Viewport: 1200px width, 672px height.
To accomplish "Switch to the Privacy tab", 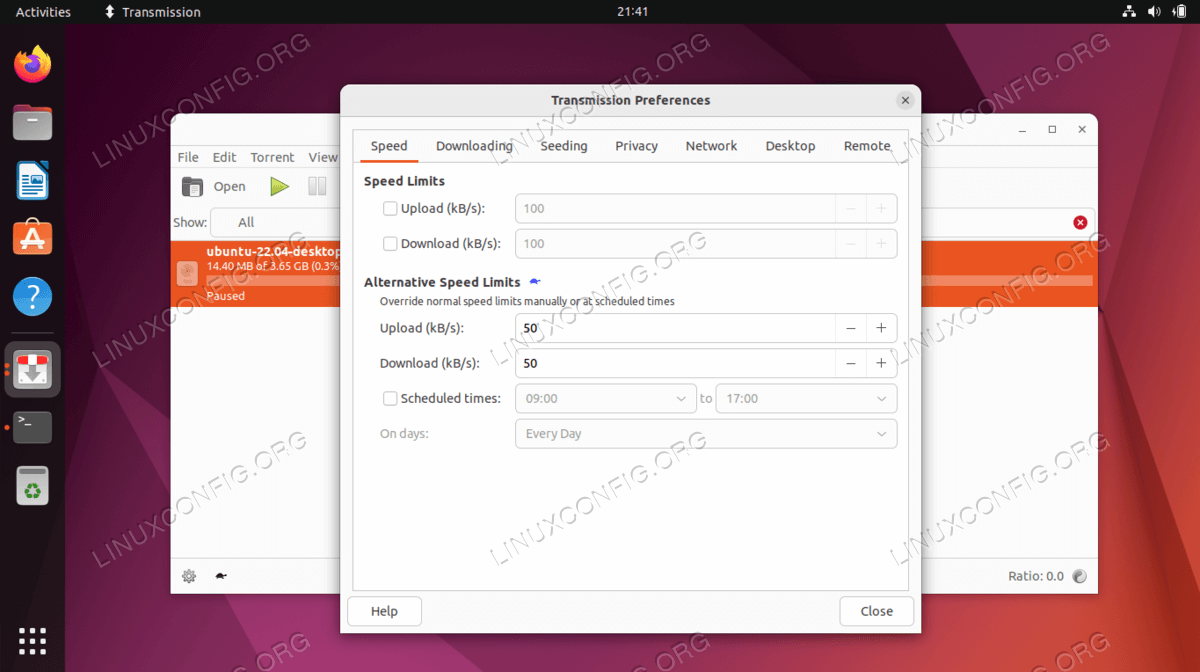I will click(636, 146).
